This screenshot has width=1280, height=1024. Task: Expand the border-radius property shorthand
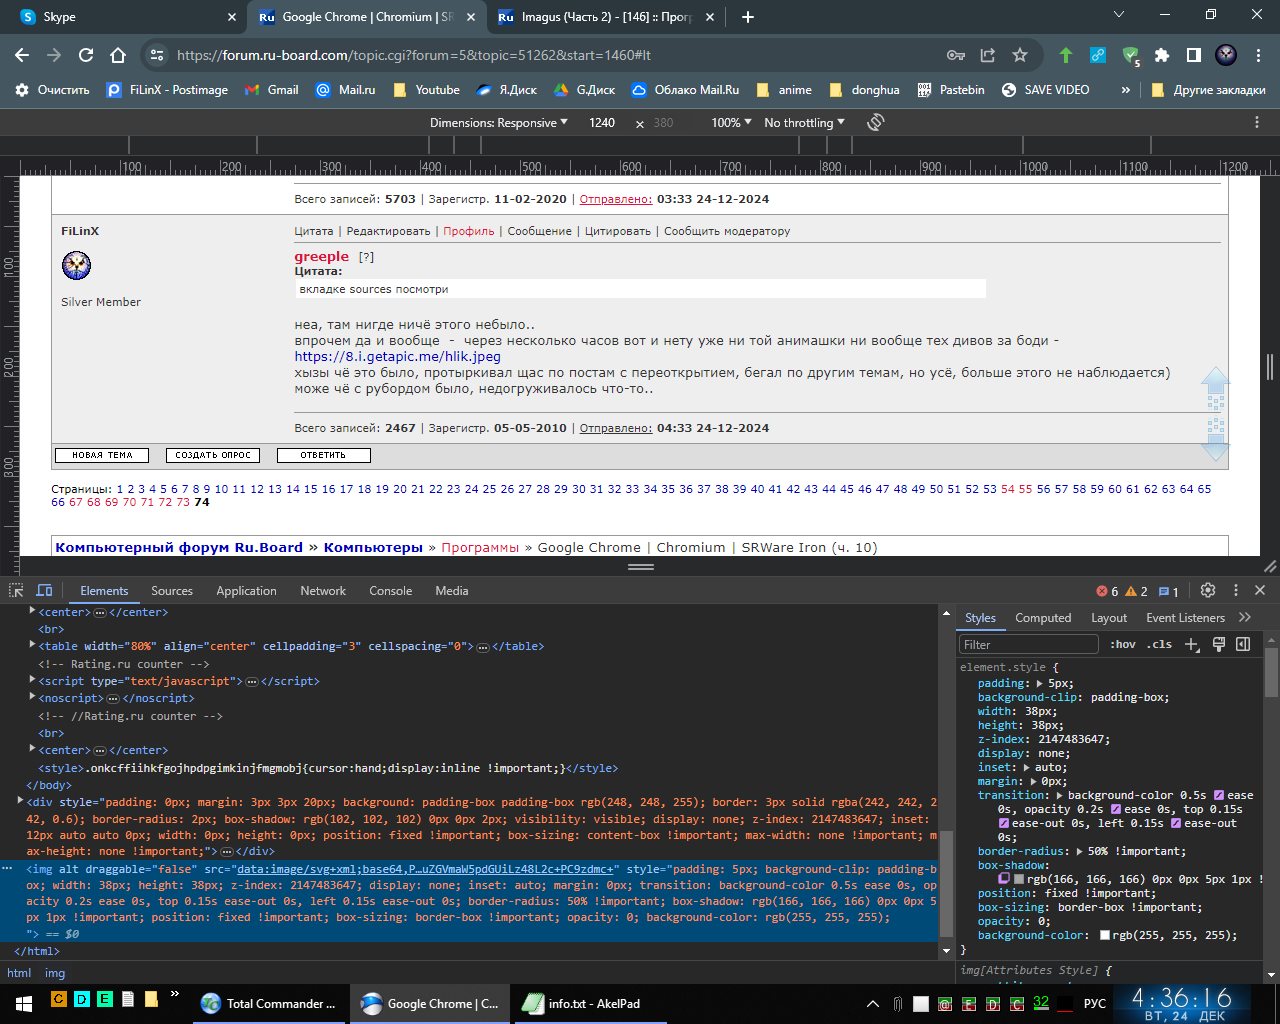click(1080, 851)
